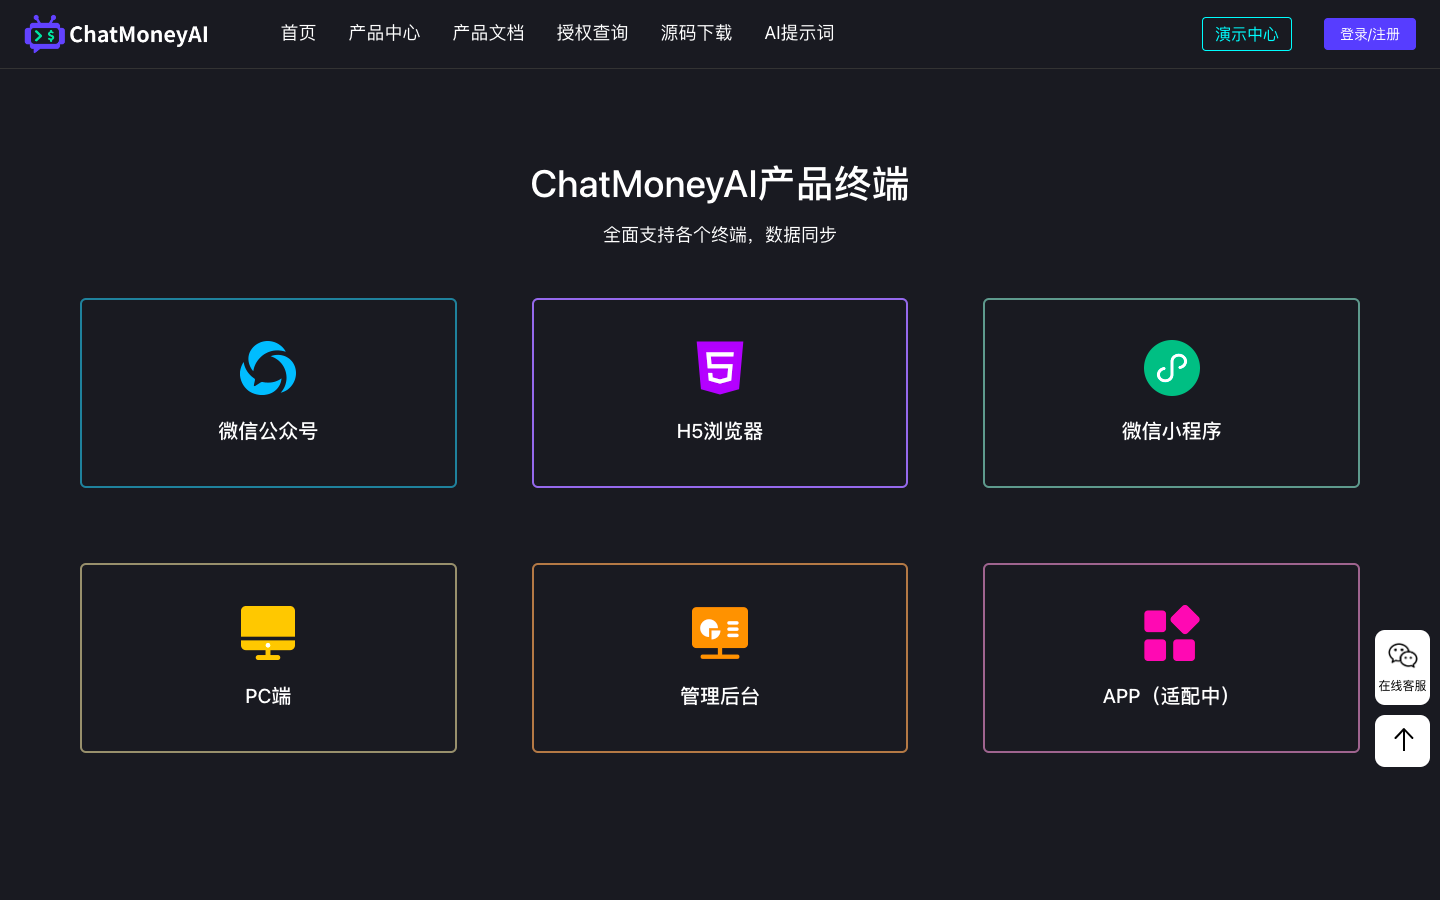Open the 源码下载 navigation item
Image resolution: width=1440 pixels, height=900 pixels.
696,33
